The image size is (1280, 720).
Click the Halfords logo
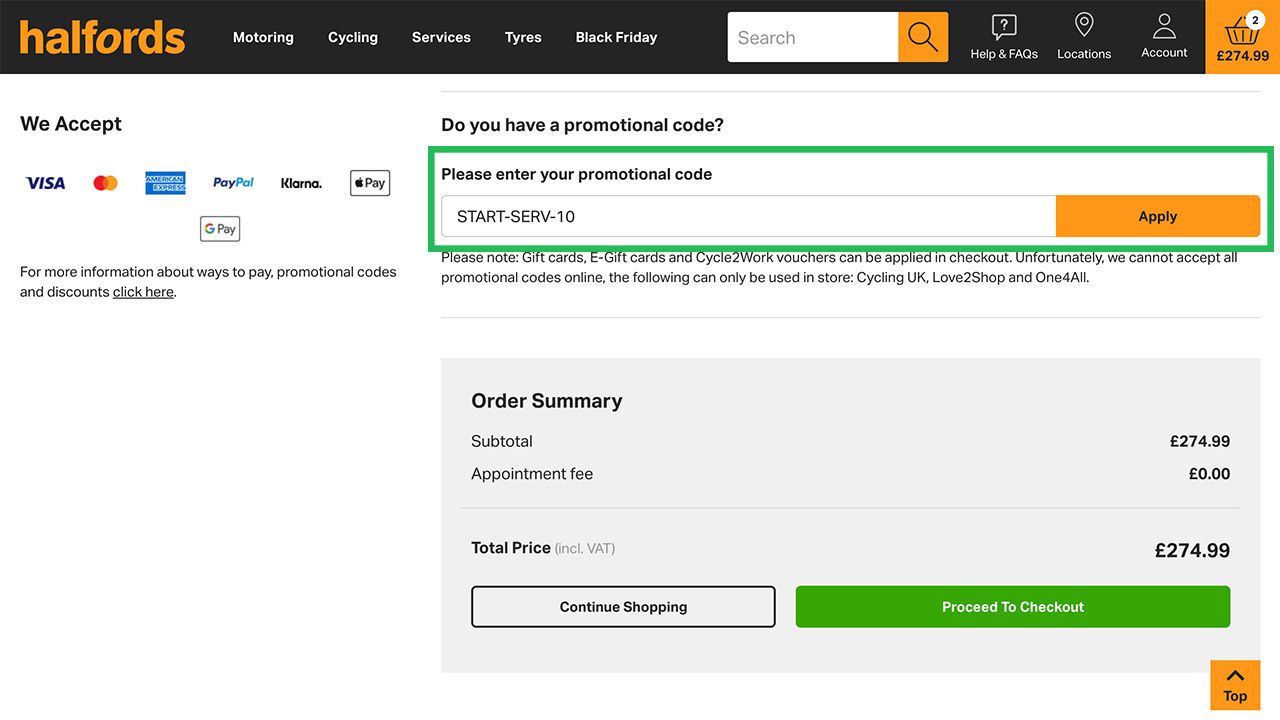[x=102, y=38]
